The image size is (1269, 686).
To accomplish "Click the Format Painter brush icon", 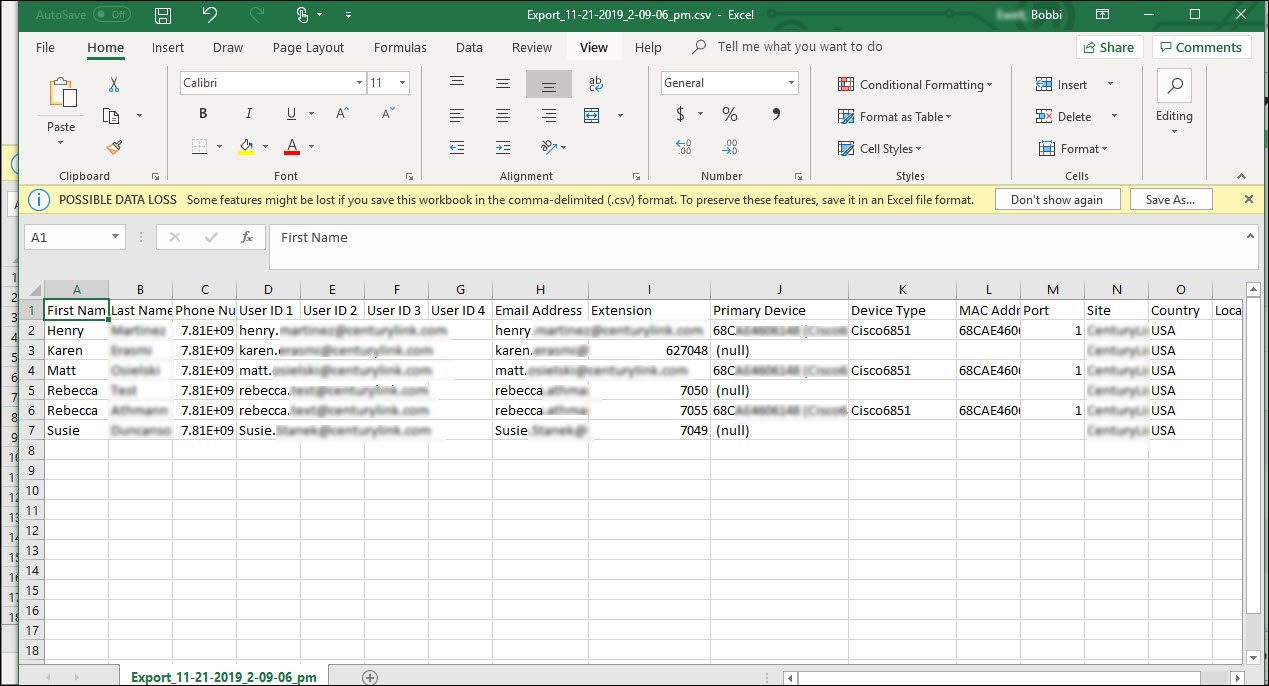I will (113, 147).
